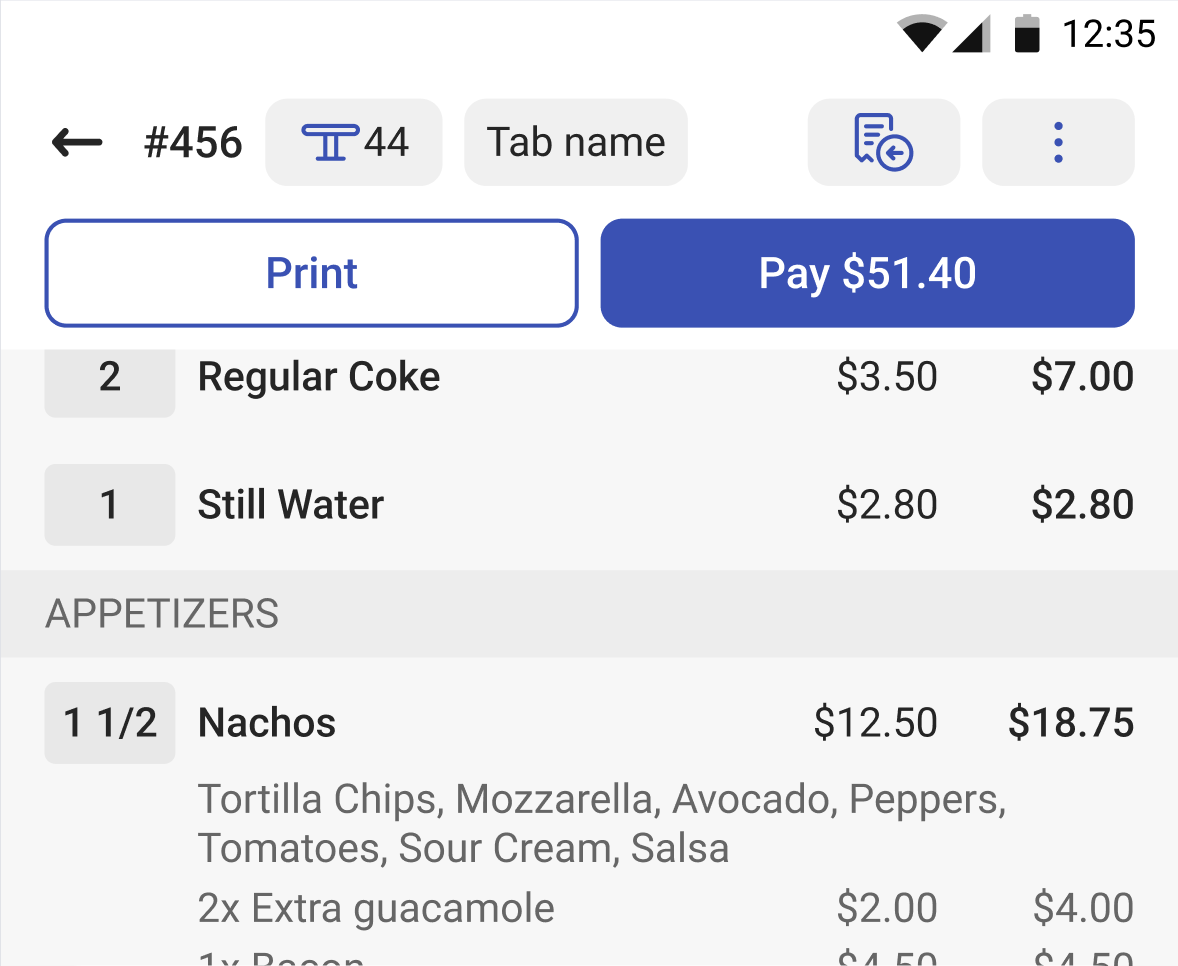The height and width of the screenshot is (966, 1178).
Task: Tap the Wi-Fi status icon
Action: (921, 35)
